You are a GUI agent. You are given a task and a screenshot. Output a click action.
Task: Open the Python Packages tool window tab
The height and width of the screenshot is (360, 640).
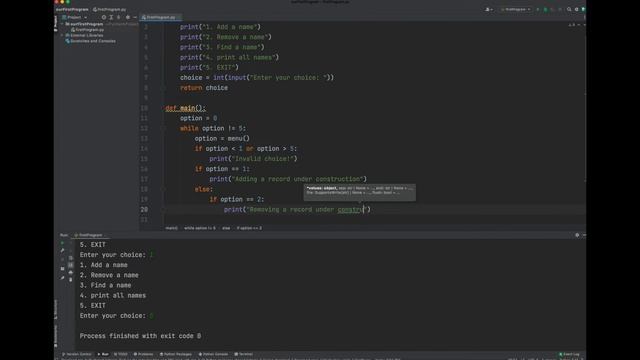pos(176,354)
